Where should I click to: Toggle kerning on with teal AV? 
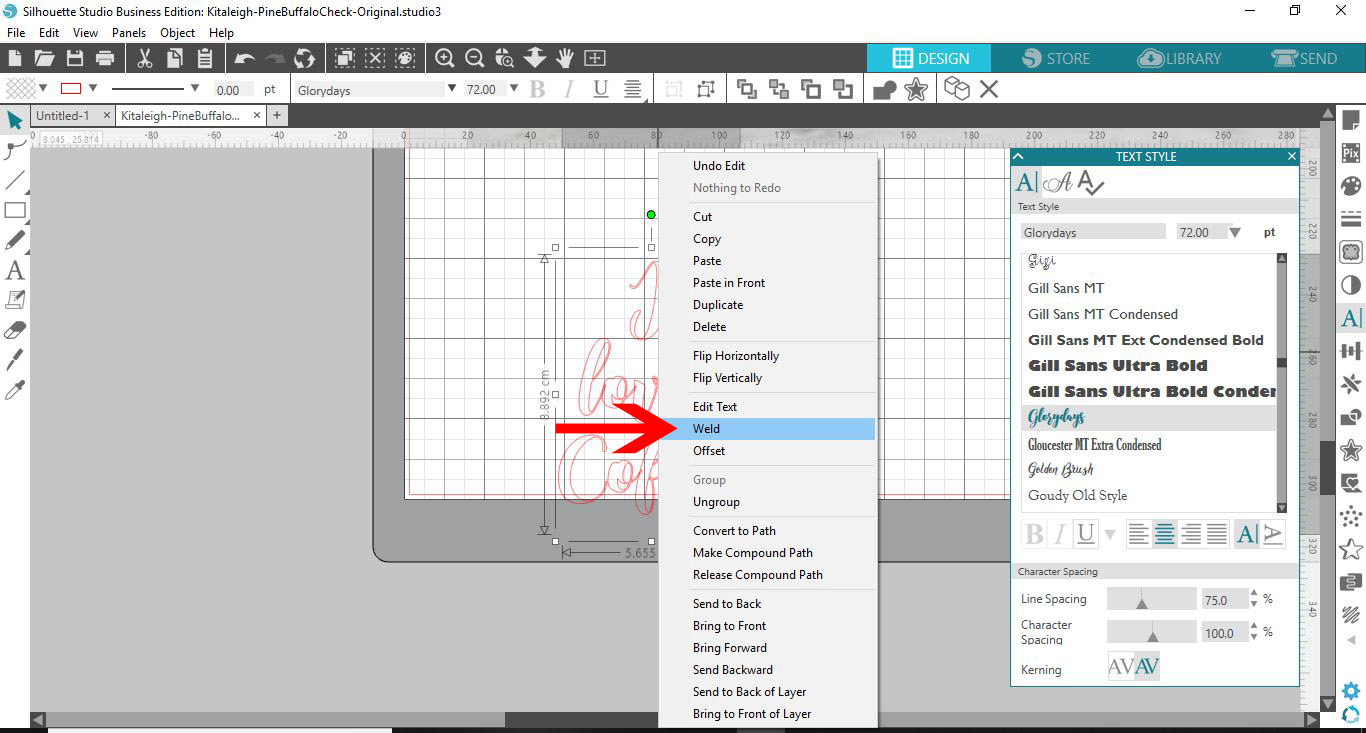(x=1147, y=666)
